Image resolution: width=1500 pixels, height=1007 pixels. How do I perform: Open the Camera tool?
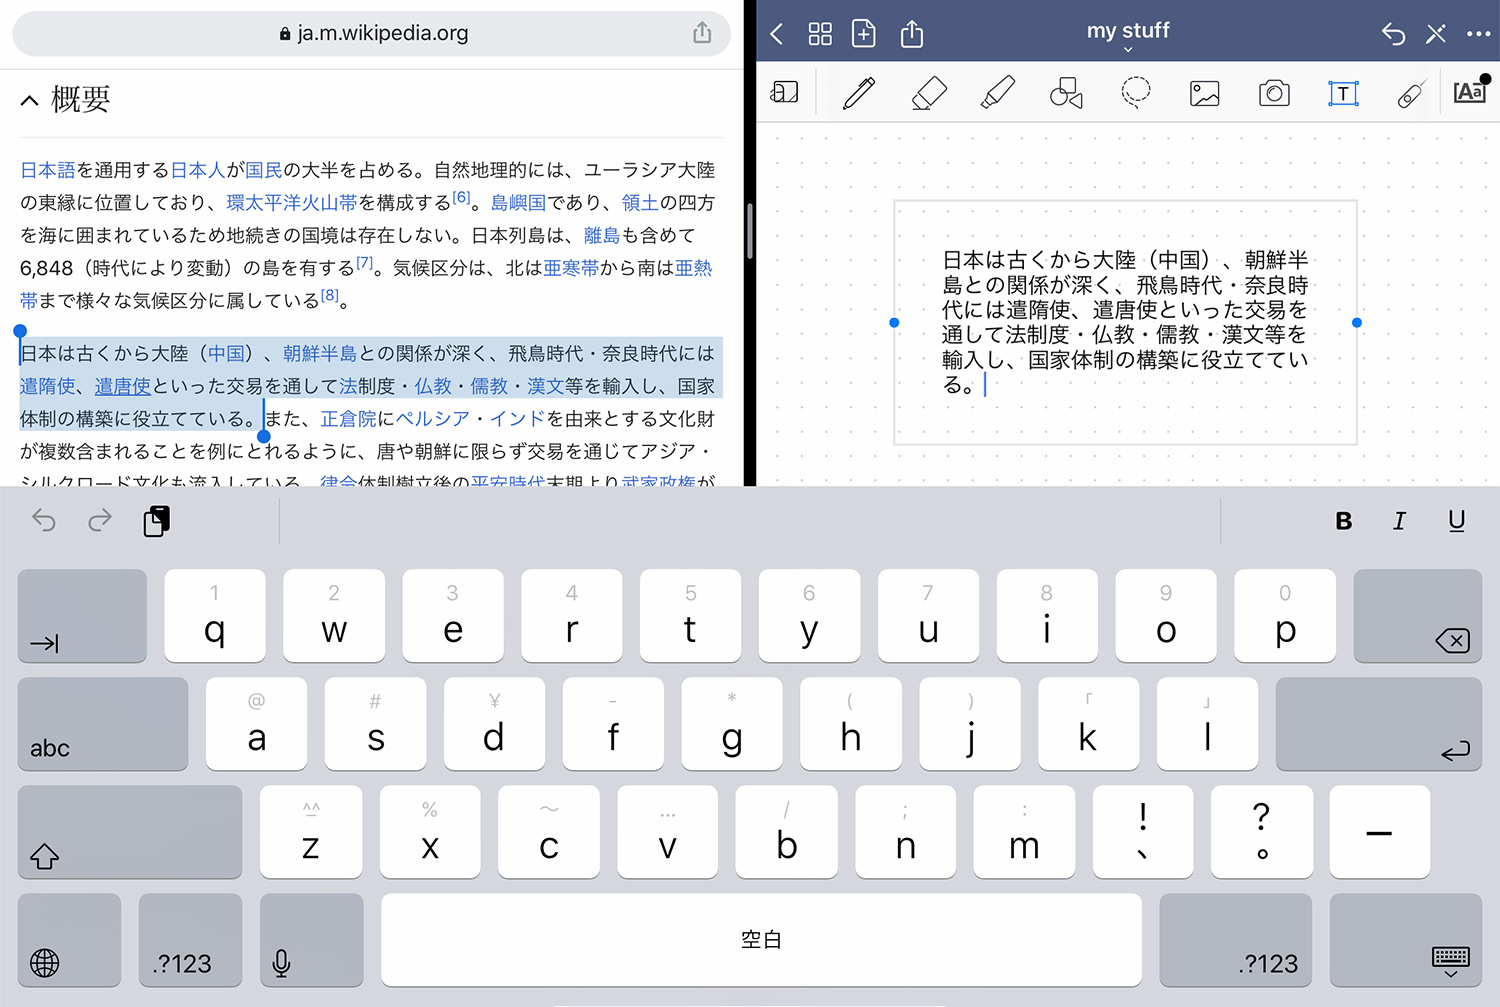[x=1274, y=94]
